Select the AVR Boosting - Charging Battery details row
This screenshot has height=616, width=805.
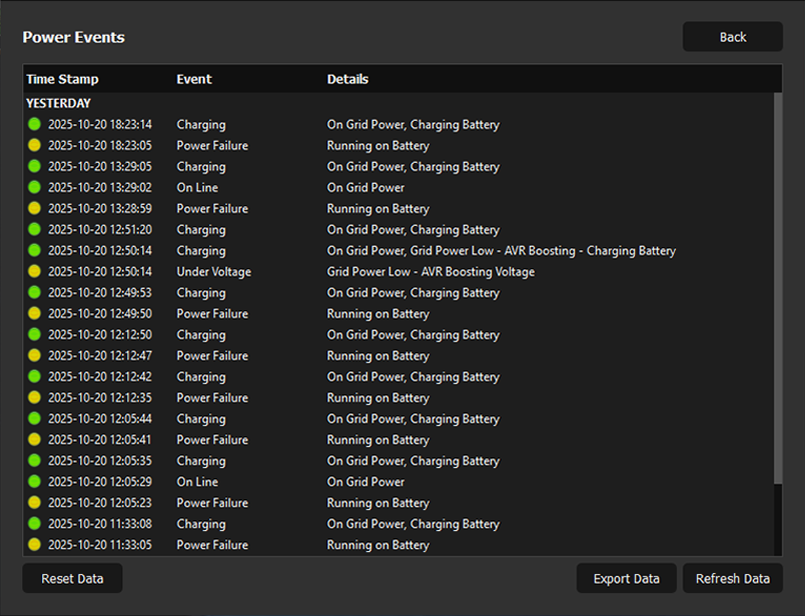[x=501, y=251]
